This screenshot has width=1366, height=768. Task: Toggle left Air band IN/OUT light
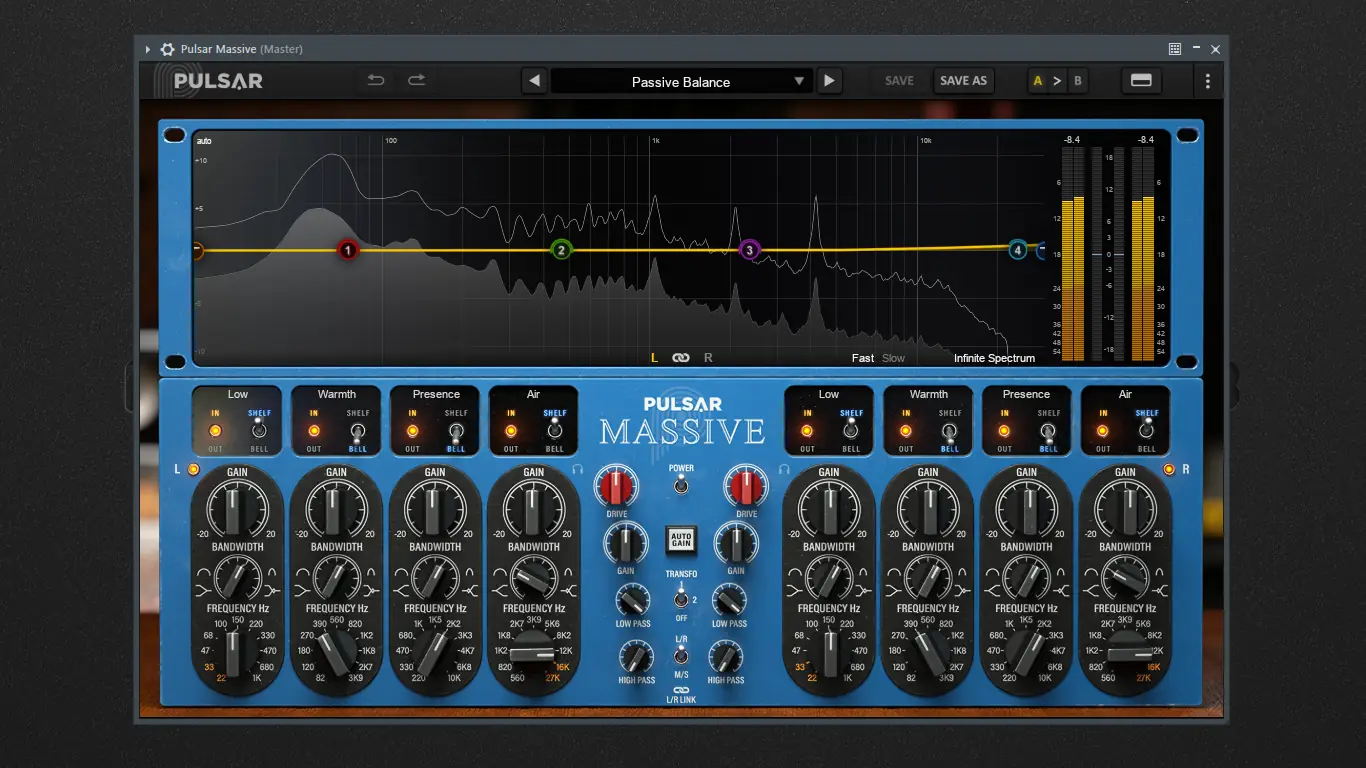(x=511, y=431)
